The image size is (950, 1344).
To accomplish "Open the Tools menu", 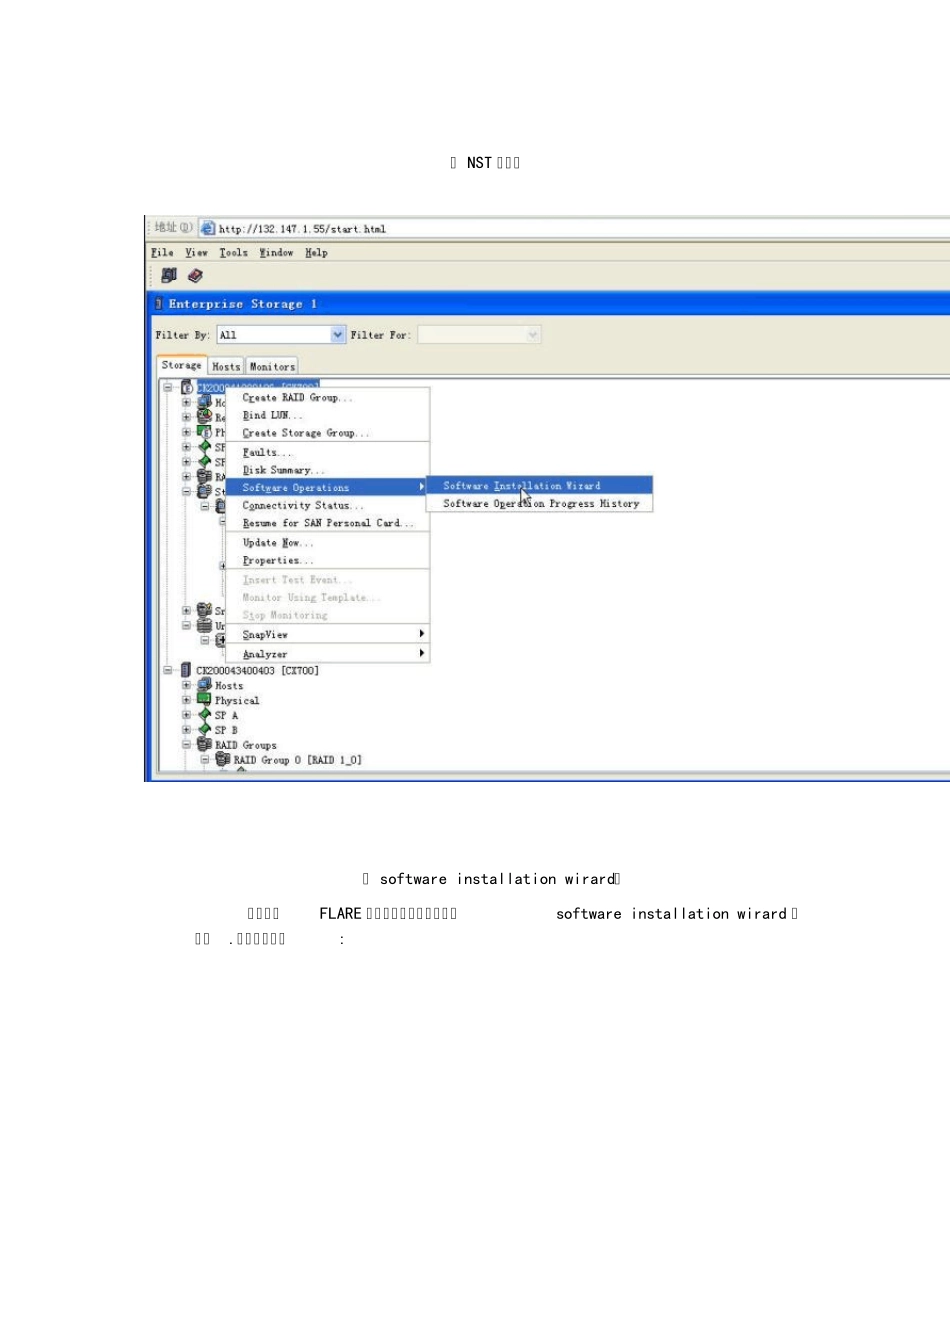I will (x=233, y=253).
